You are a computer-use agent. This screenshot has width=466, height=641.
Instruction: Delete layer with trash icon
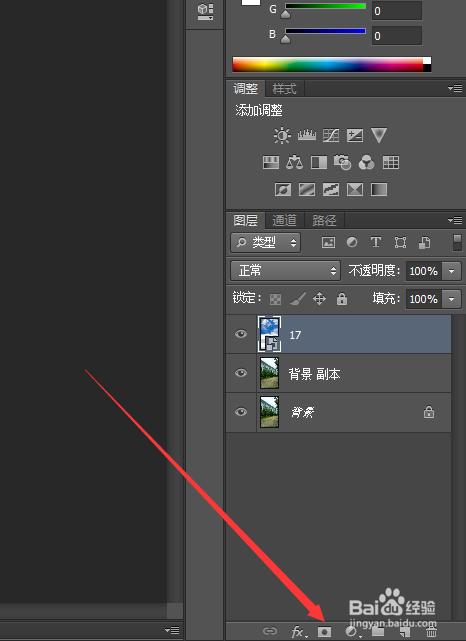(x=431, y=632)
